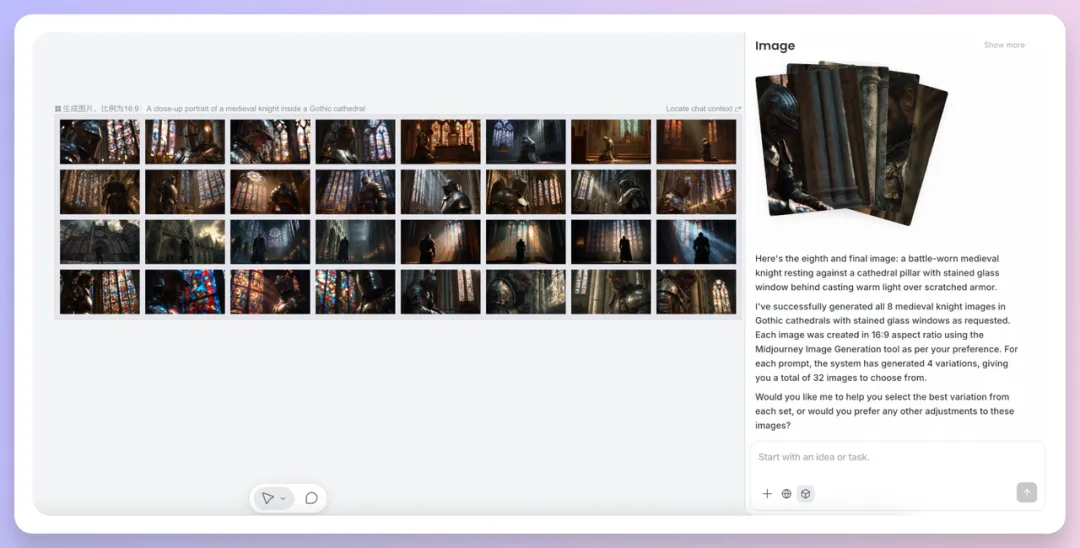Open the cursor tool dropdown chevron

pyautogui.click(x=283, y=498)
